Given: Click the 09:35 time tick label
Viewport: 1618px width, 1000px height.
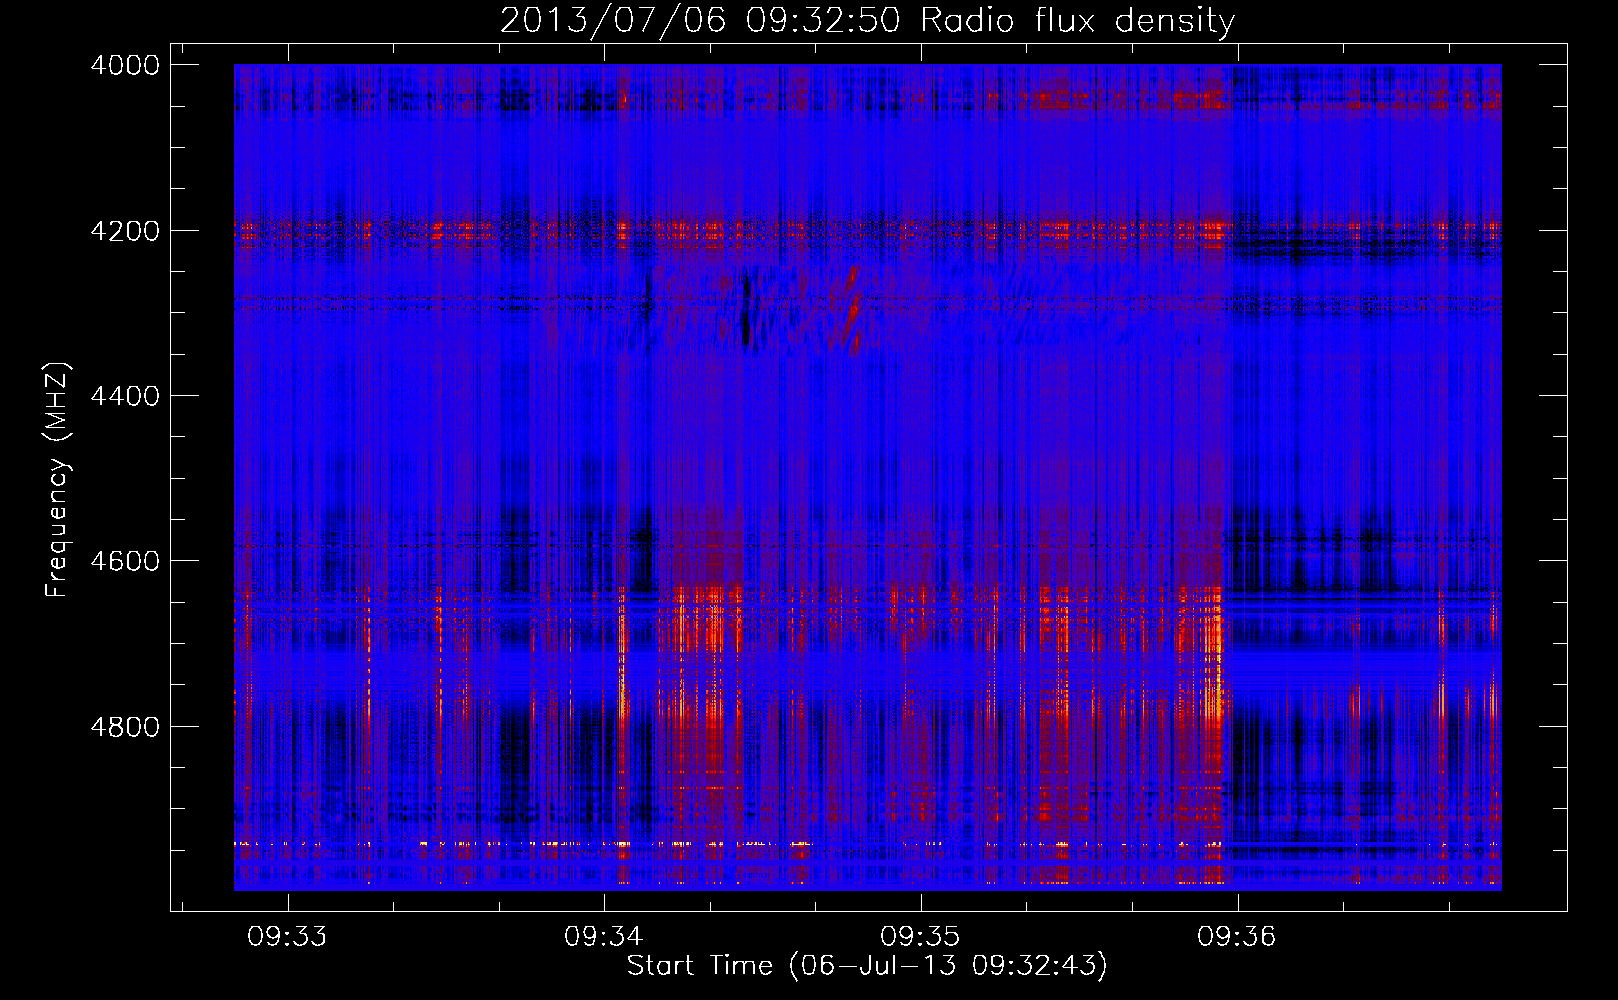Looking at the screenshot, I should coord(920,937).
